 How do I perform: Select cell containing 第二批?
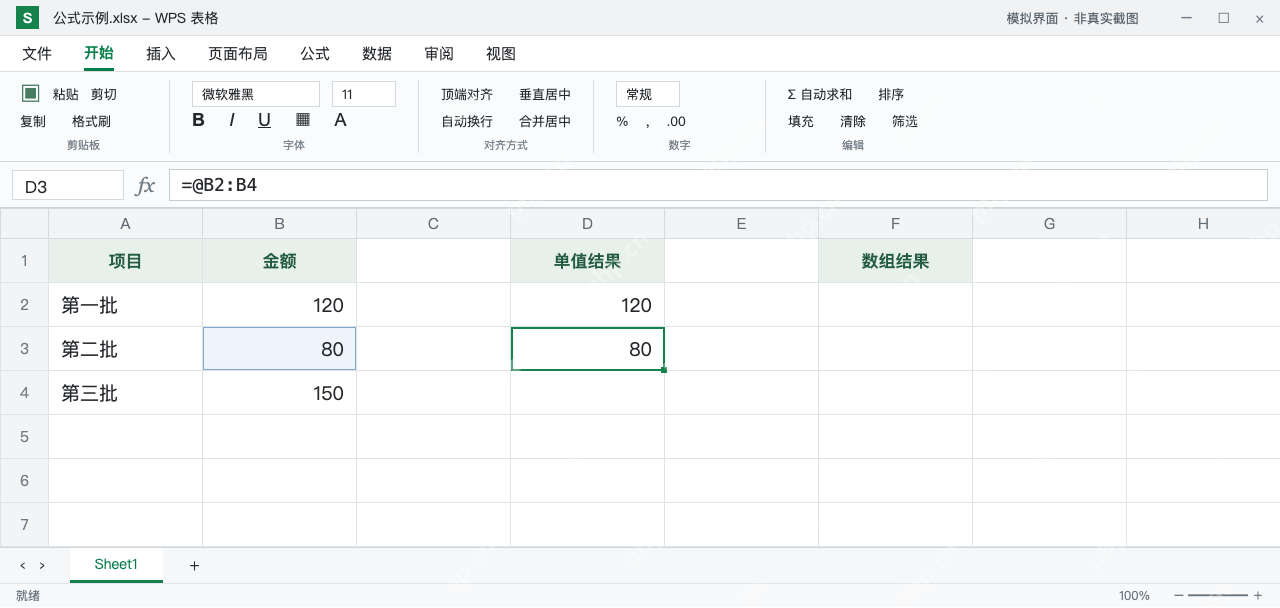point(126,349)
